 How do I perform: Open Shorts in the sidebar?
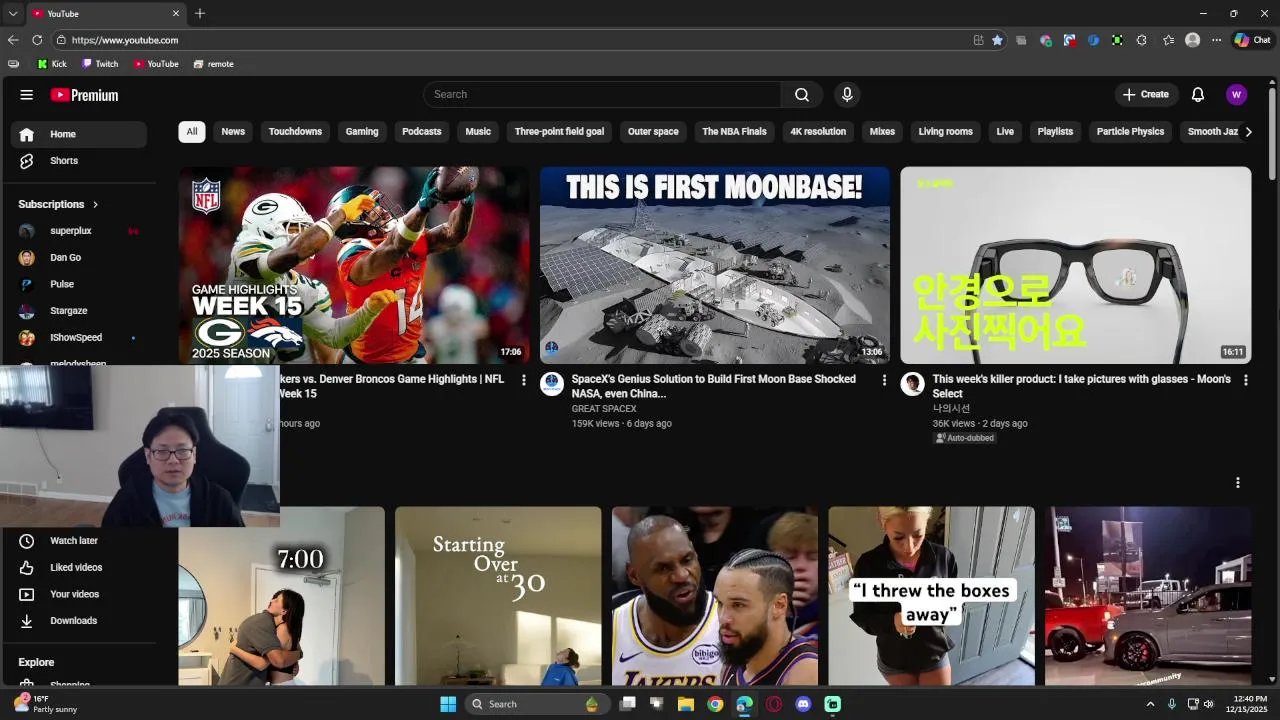click(x=79, y=161)
